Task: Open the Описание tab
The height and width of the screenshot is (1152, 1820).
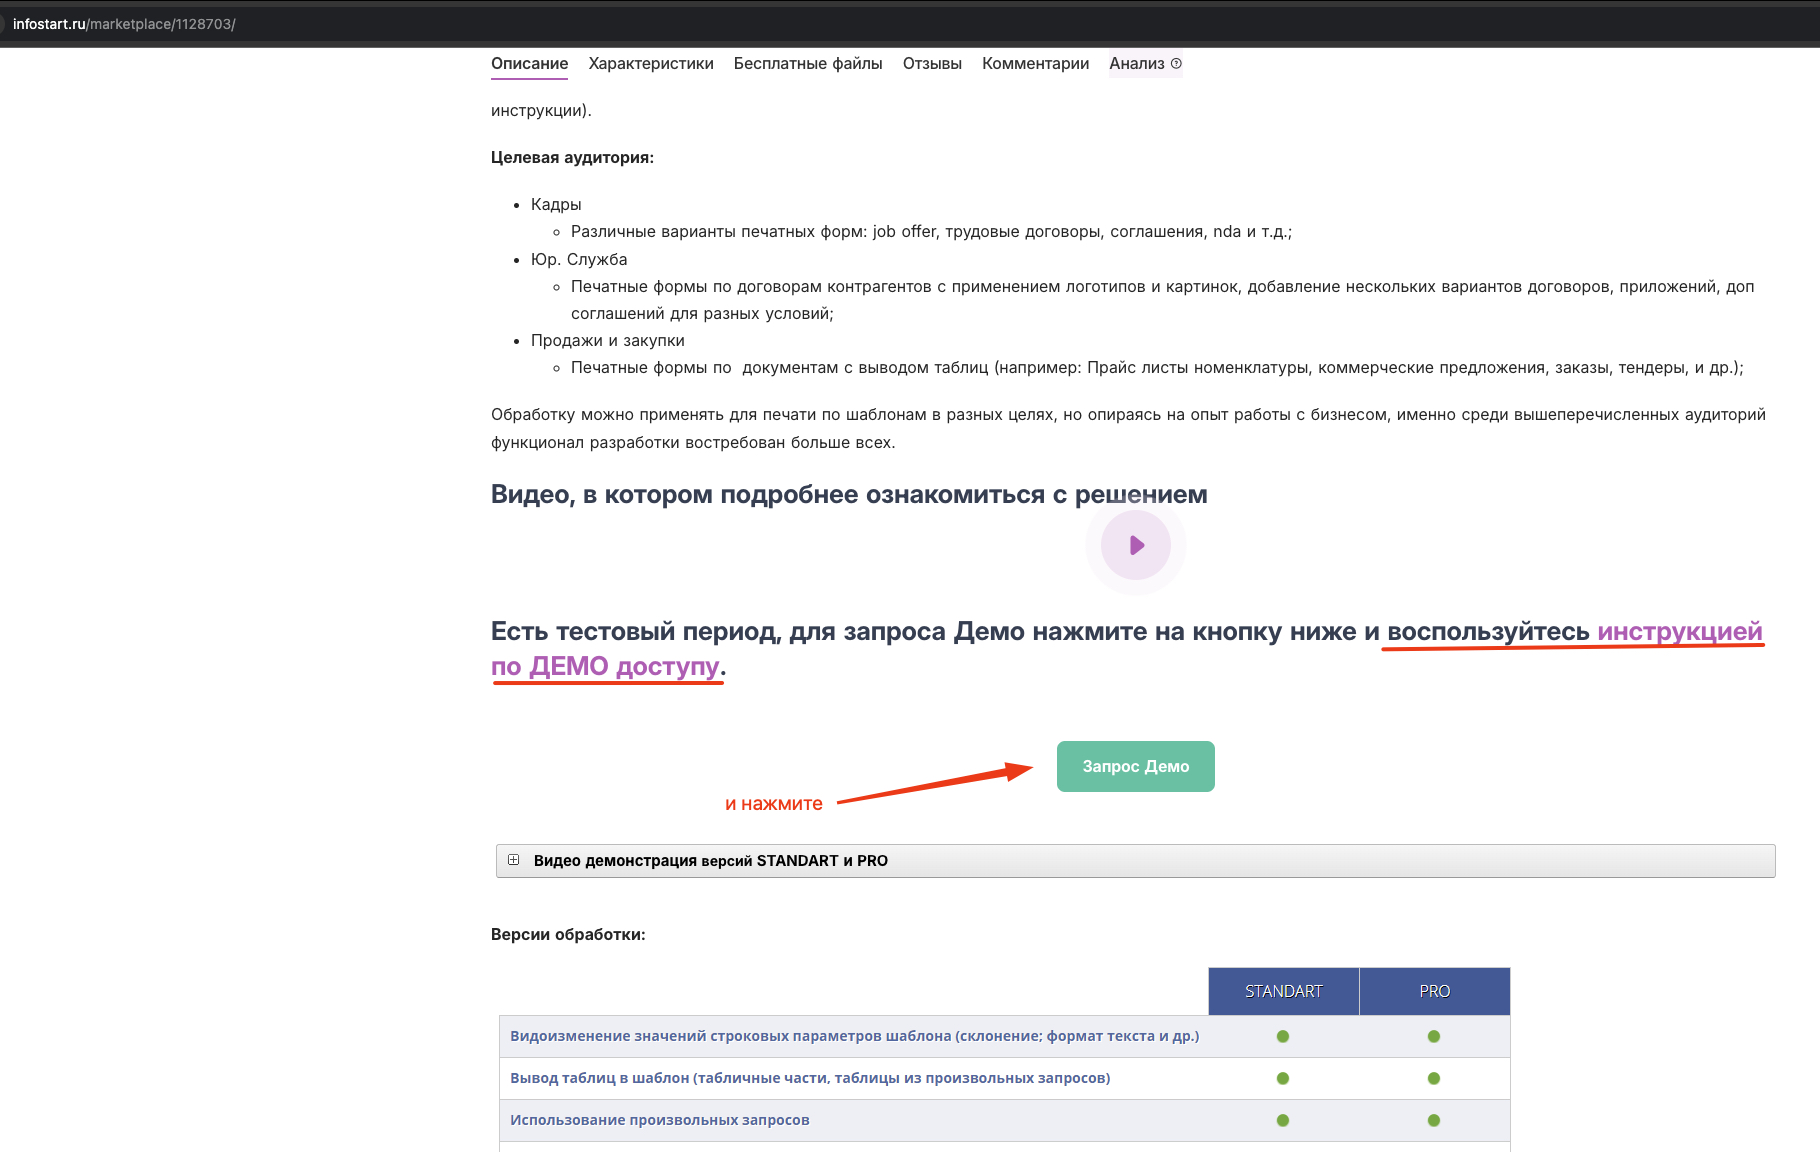Action: pyautogui.click(x=529, y=63)
